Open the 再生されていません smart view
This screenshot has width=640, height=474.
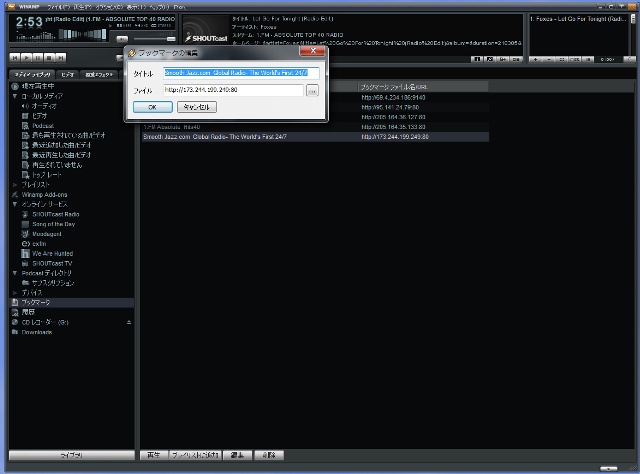[57, 165]
